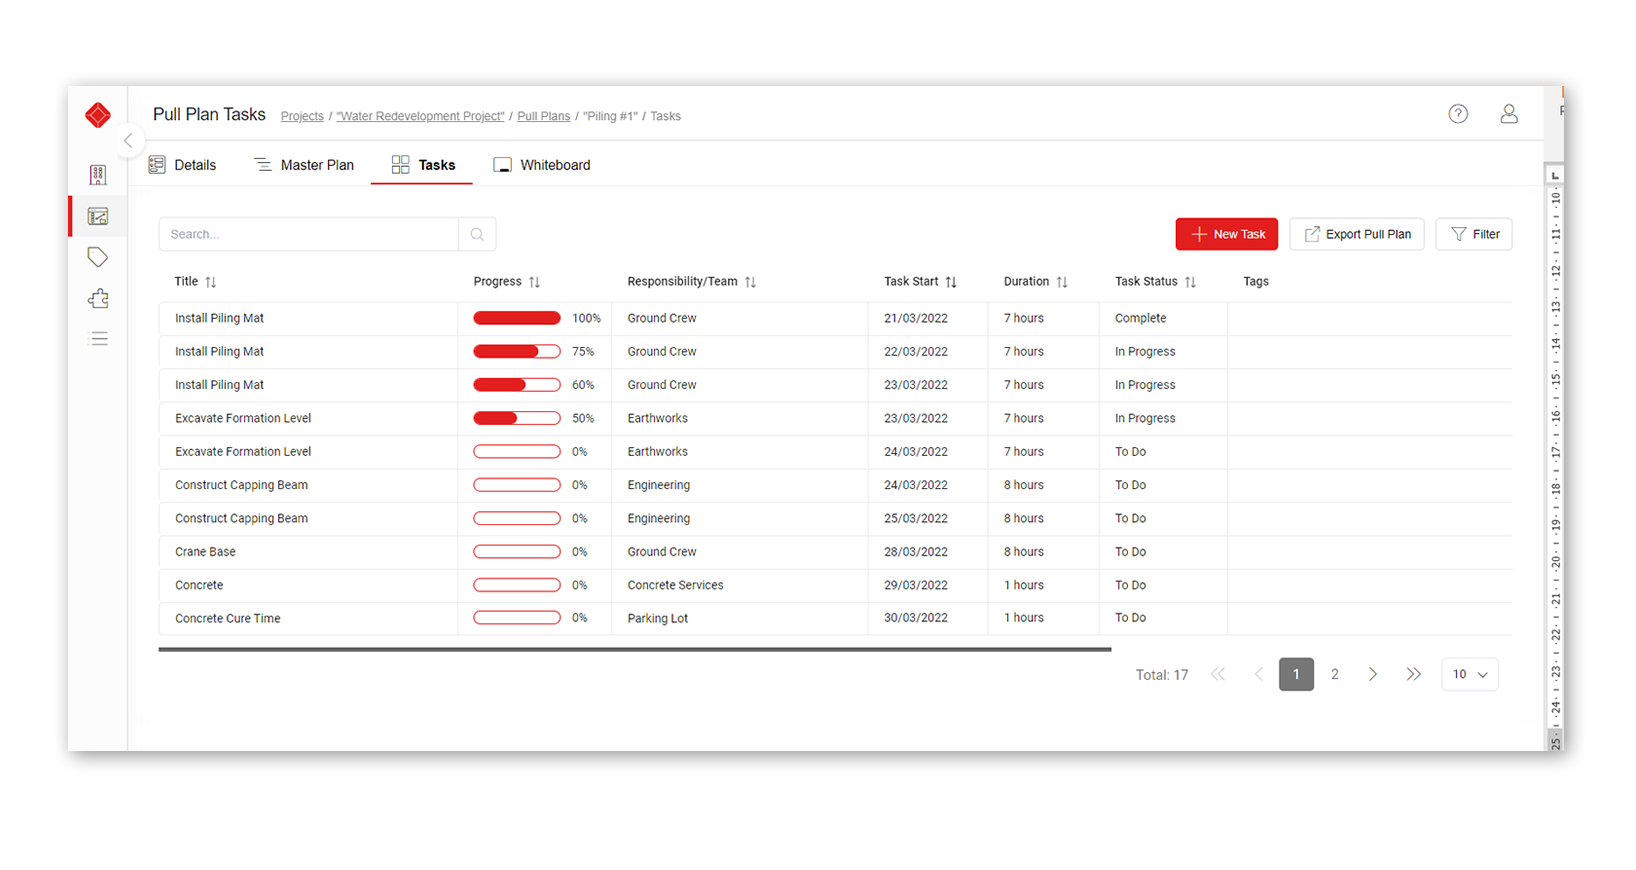This screenshot has height=870, width=1636.
Task: Open the building icon in sidebar
Action: pyautogui.click(x=98, y=175)
